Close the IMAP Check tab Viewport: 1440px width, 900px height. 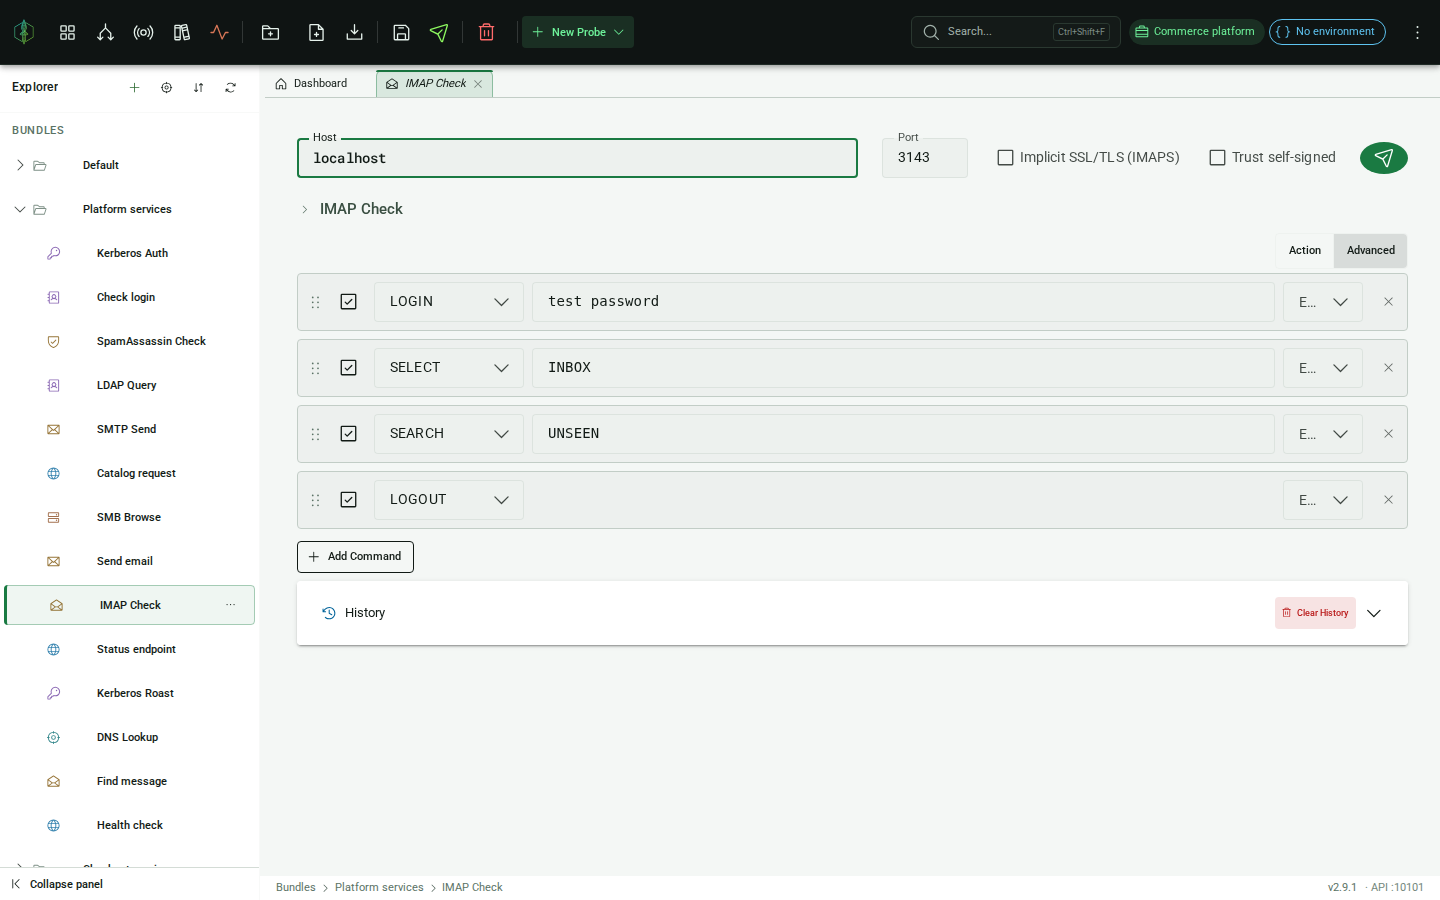pyautogui.click(x=478, y=84)
